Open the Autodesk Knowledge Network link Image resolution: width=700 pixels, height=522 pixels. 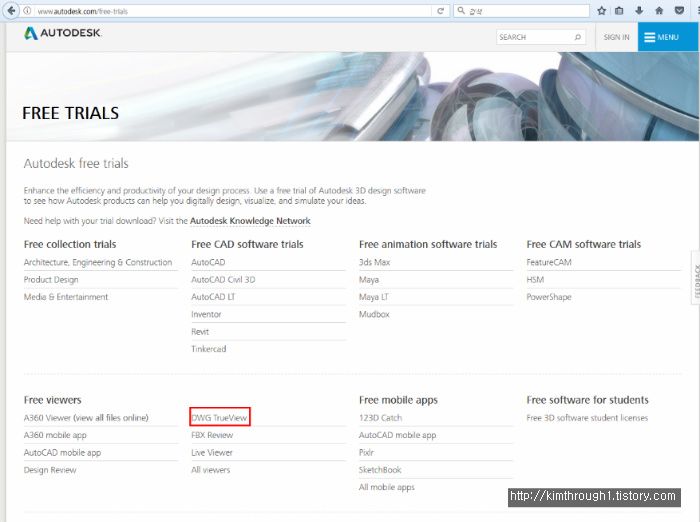coord(250,221)
